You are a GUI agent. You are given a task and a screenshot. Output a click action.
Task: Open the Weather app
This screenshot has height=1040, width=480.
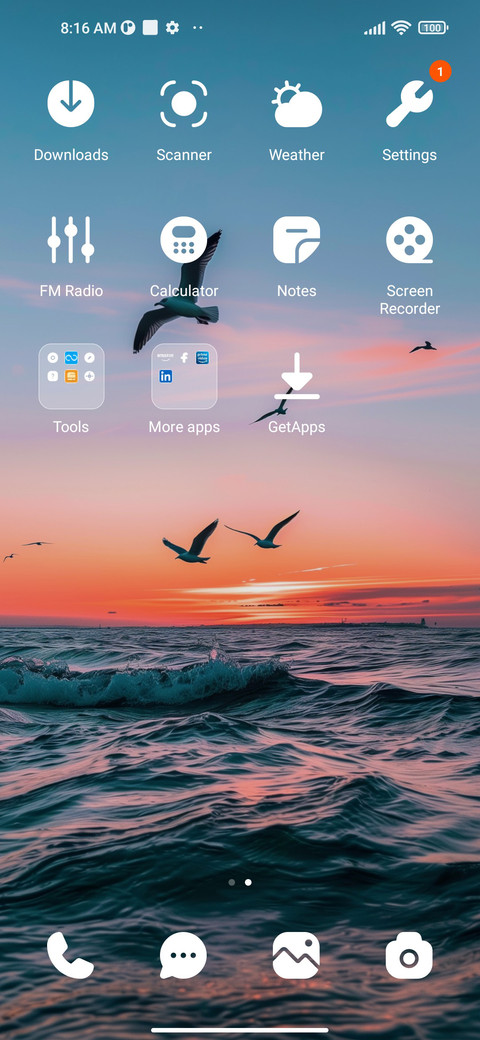point(296,103)
